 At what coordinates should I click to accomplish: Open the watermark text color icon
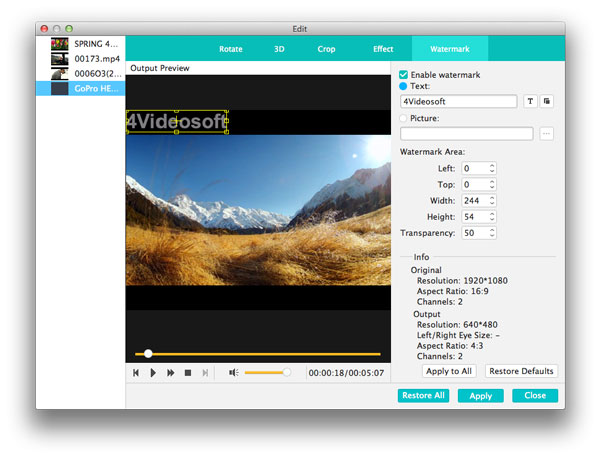point(546,101)
